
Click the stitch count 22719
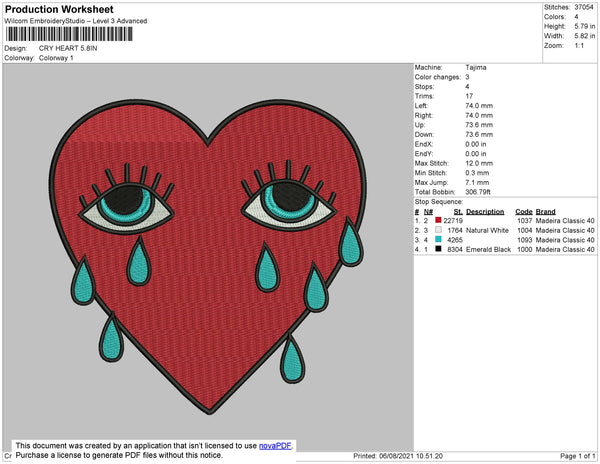[453, 221]
